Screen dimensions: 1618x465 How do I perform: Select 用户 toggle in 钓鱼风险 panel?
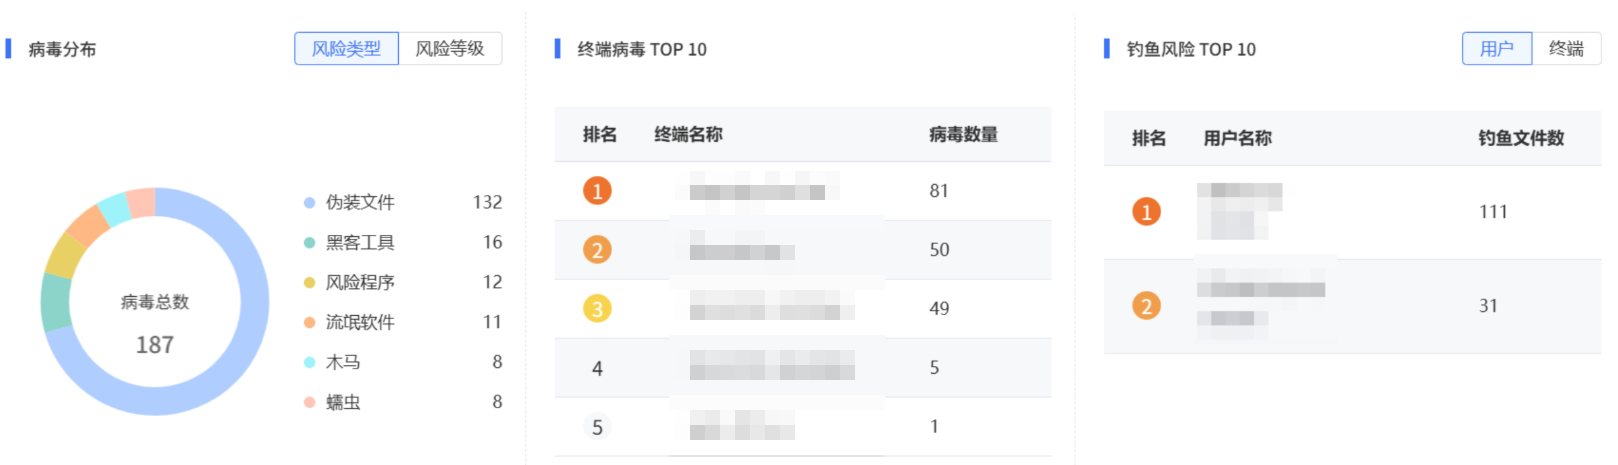1497,48
